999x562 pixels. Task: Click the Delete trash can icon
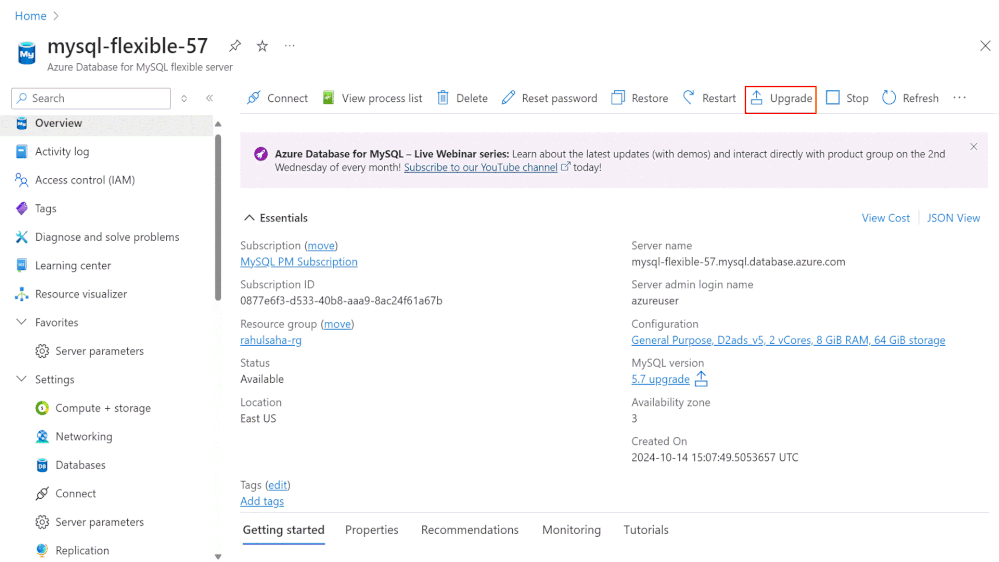point(443,98)
